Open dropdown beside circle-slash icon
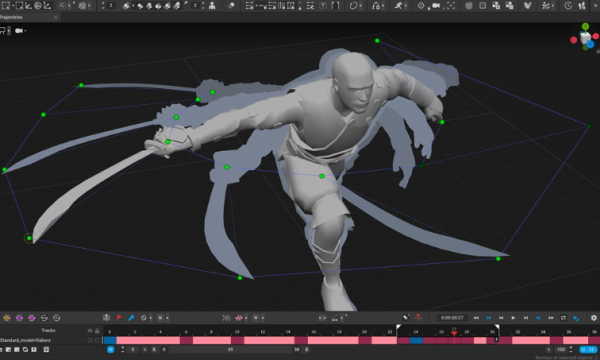This screenshot has height=360, width=600. pyautogui.click(x=150, y=318)
